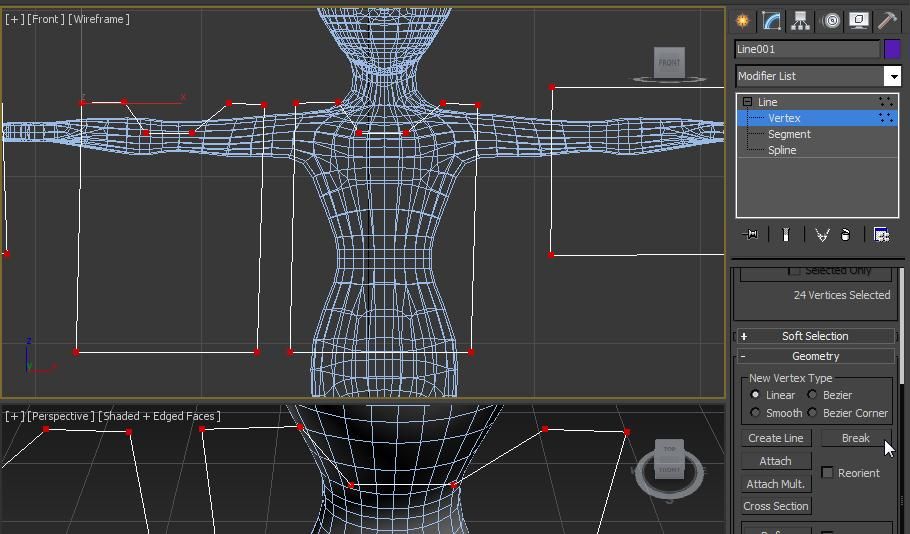
Task: Open the Create panel tab
Action: click(742, 21)
